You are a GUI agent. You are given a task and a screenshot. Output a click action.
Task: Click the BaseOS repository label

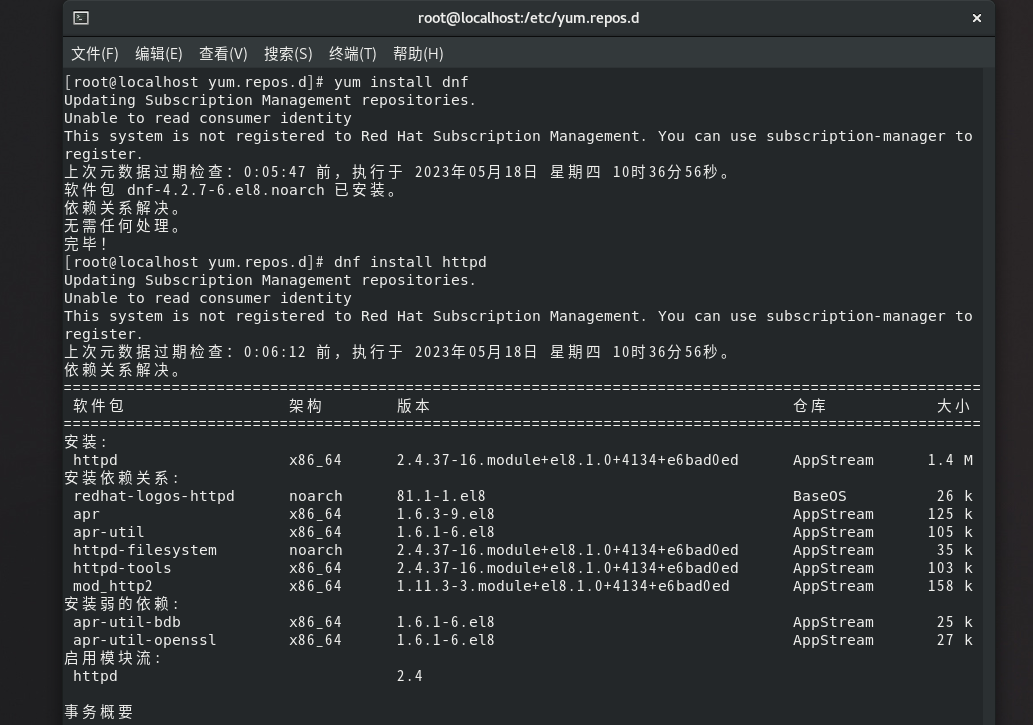coord(821,496)
